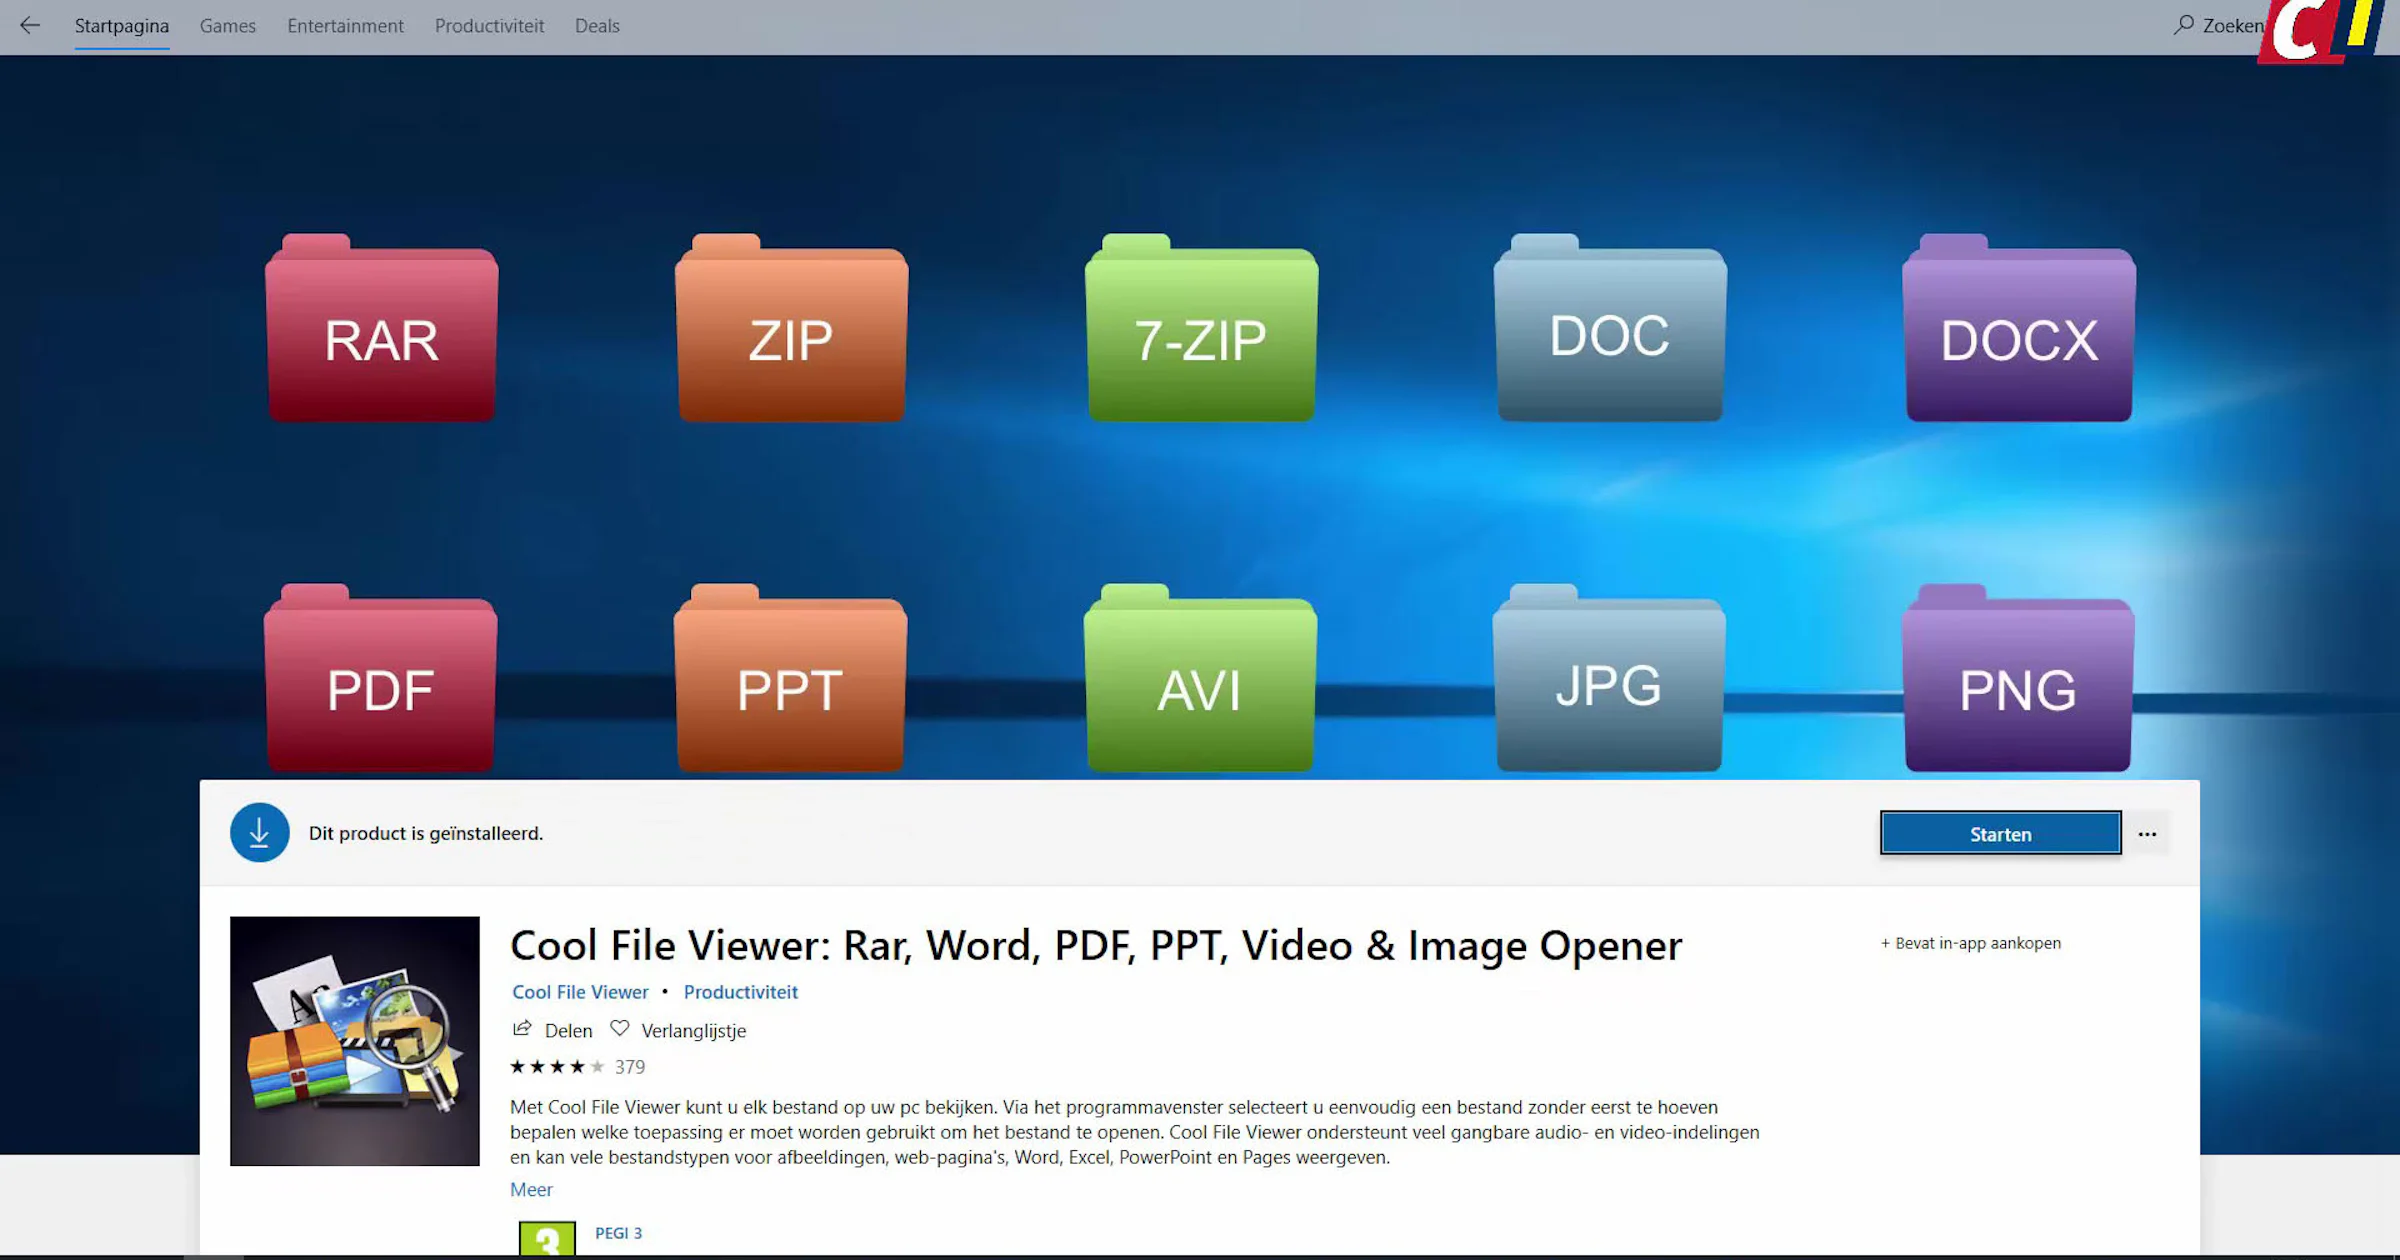Switch to the Games tab
The width and height of the screenshot is (2400, 1260).
click(x=227, y=26)
